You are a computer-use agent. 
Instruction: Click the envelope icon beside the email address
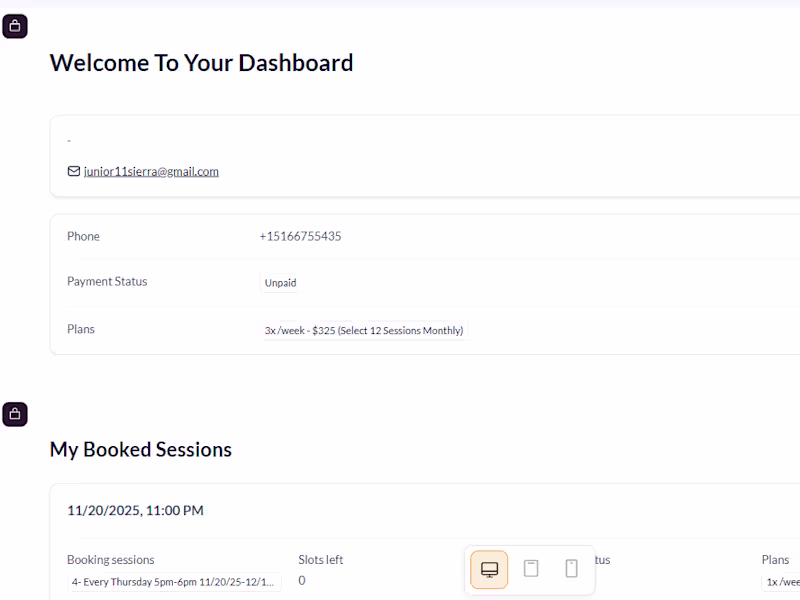73,171
